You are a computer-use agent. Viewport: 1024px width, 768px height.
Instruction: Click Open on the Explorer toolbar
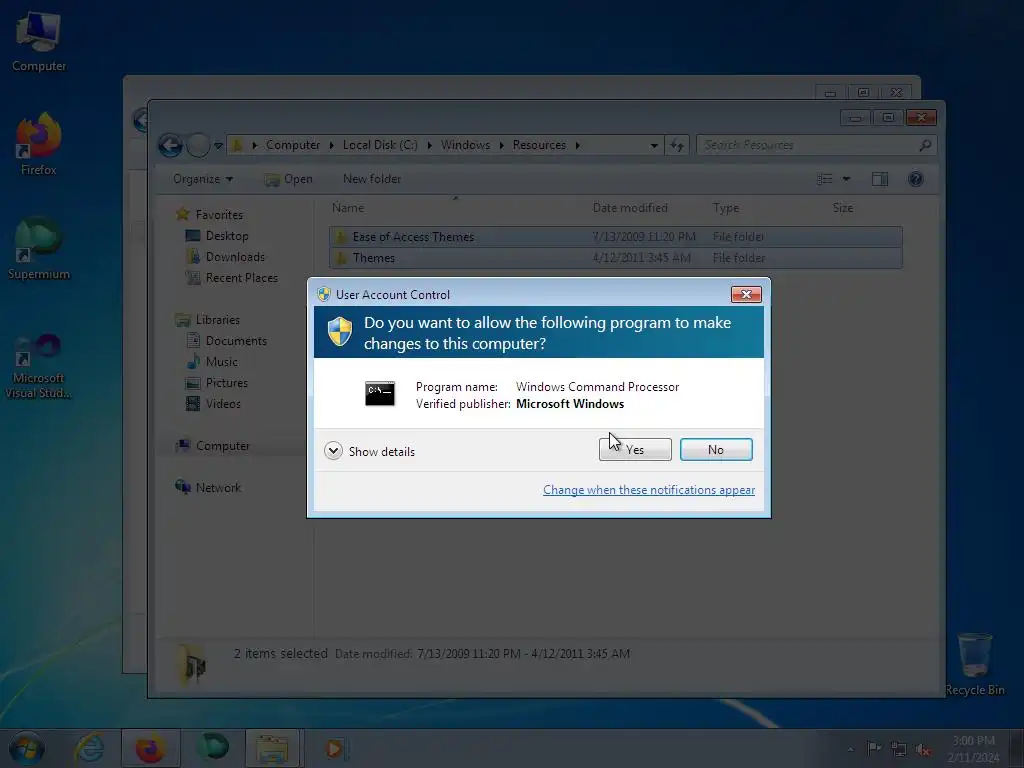tap(289, 179)
